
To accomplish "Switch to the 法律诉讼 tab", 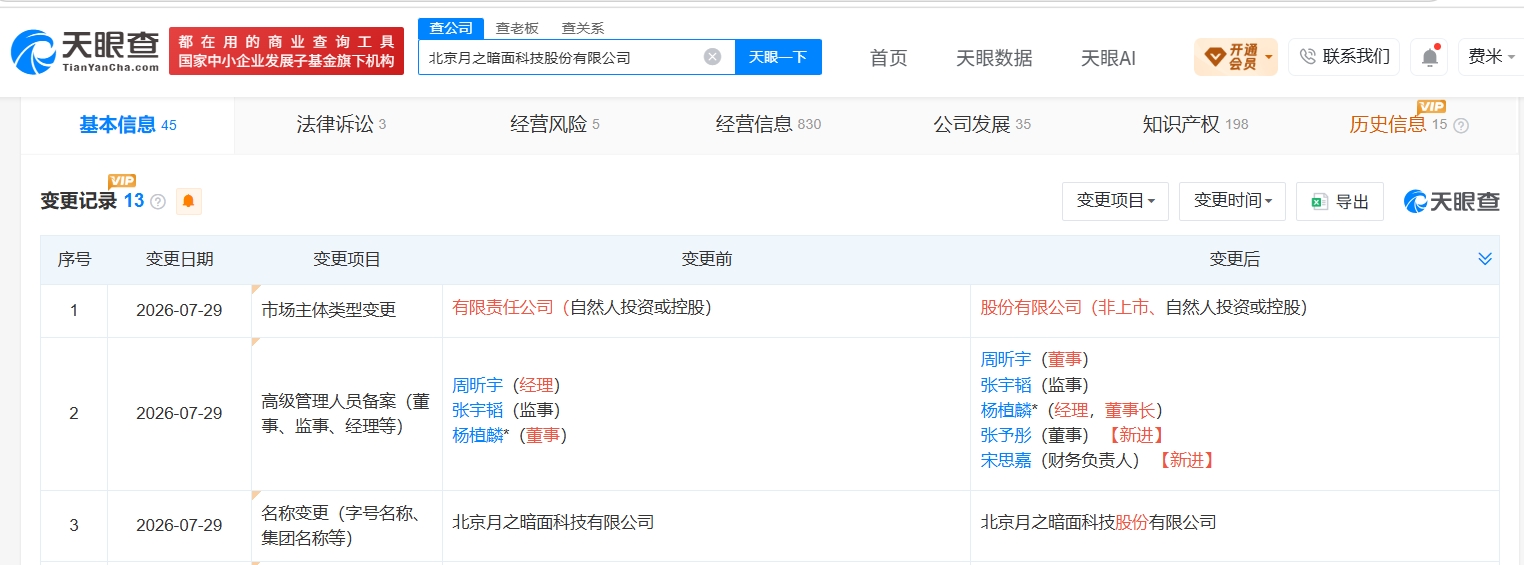I will [x=341, y=124].
